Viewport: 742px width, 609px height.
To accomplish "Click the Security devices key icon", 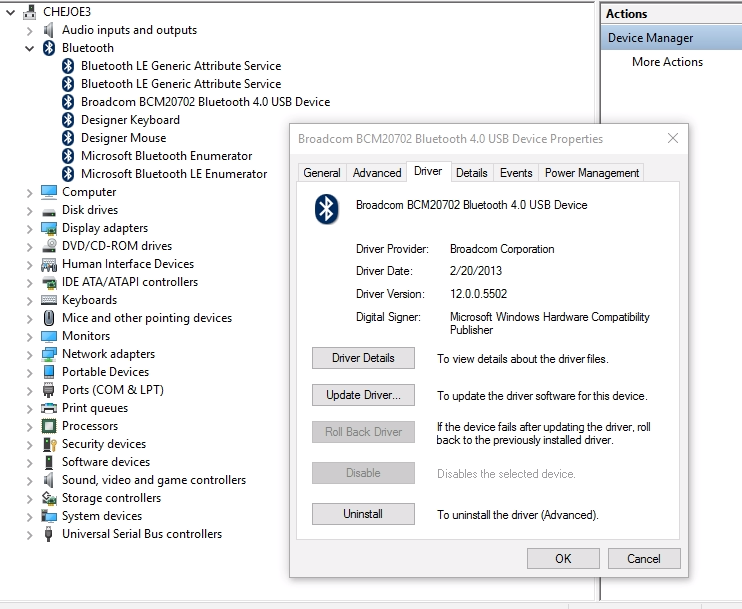I will pyautogui.click(x=50, y=444).
